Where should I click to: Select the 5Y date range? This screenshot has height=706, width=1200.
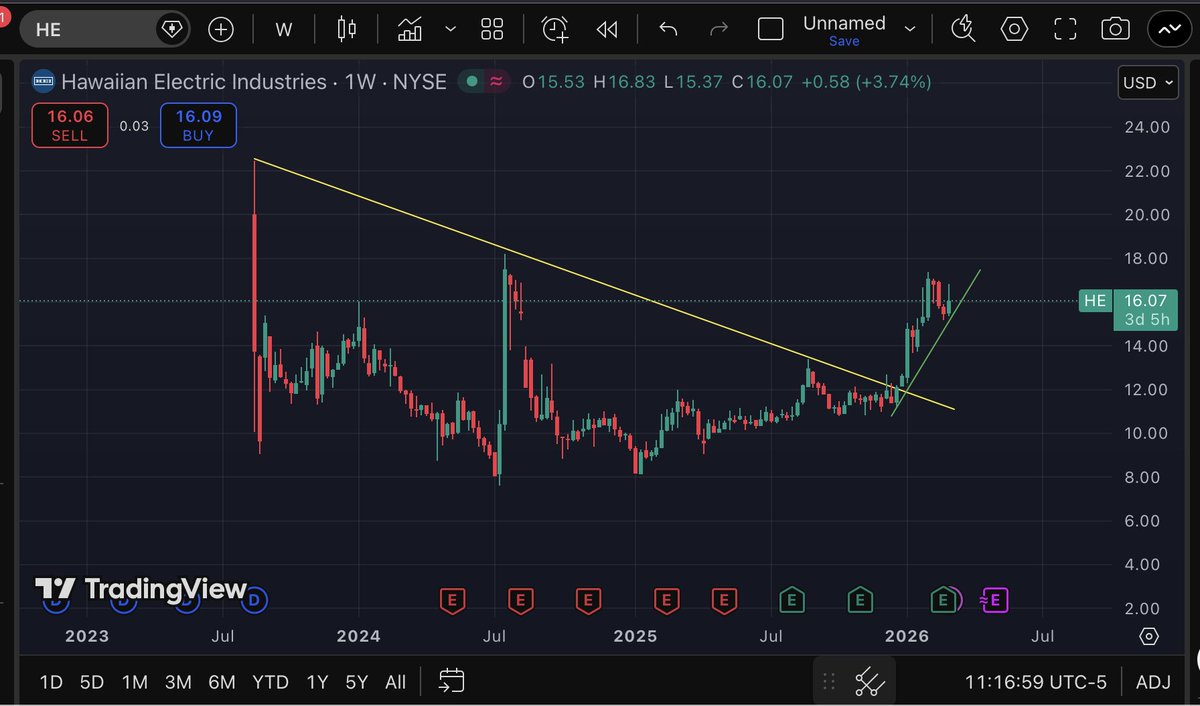coord(357,682)
